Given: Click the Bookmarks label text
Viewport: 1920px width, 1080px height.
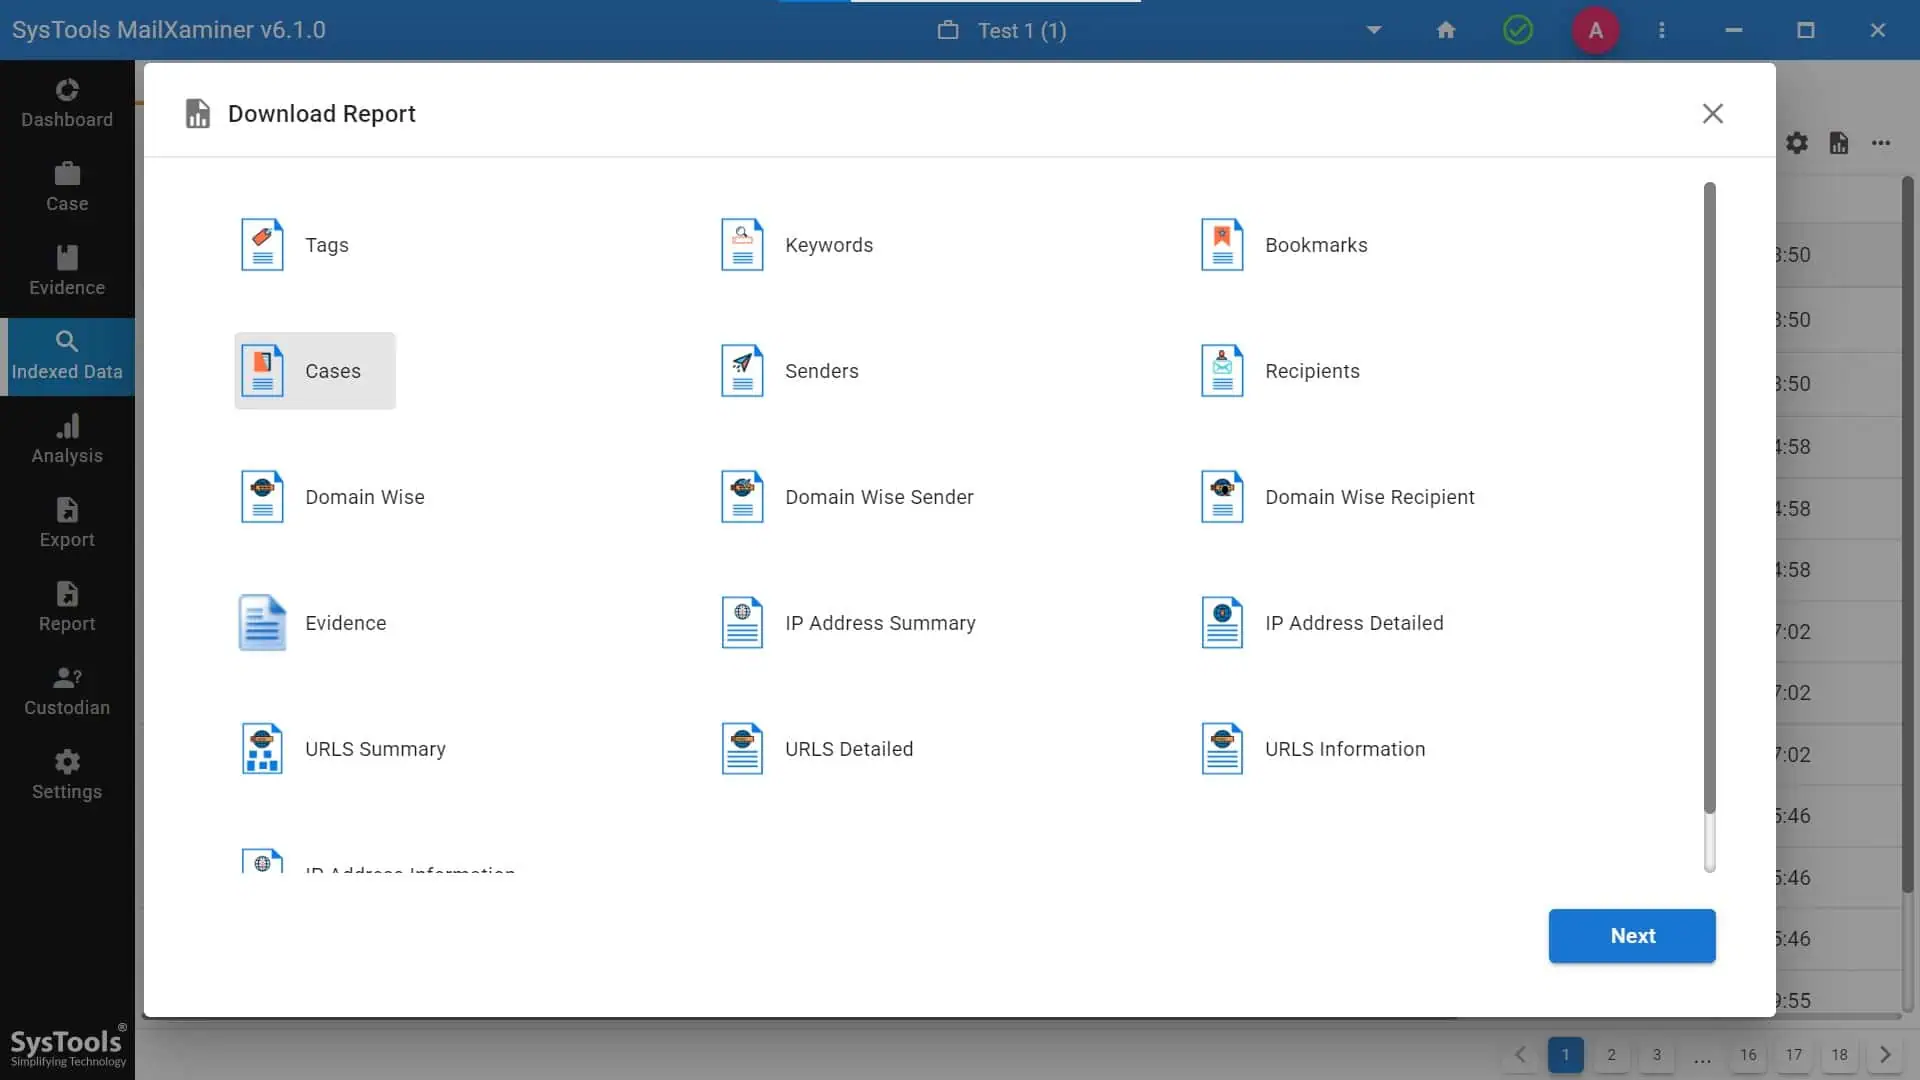Looking at the screenshot, I should (1316, 245).
